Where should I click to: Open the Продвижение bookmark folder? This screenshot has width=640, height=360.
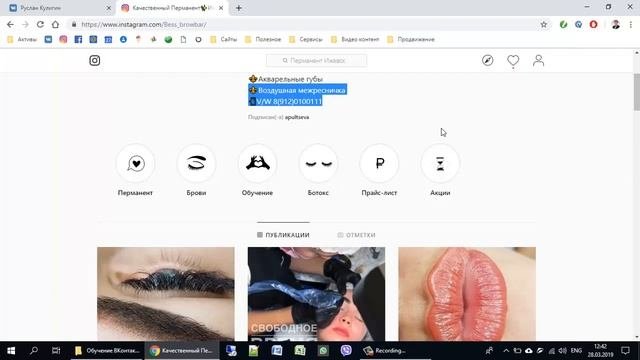coord(411,39)
